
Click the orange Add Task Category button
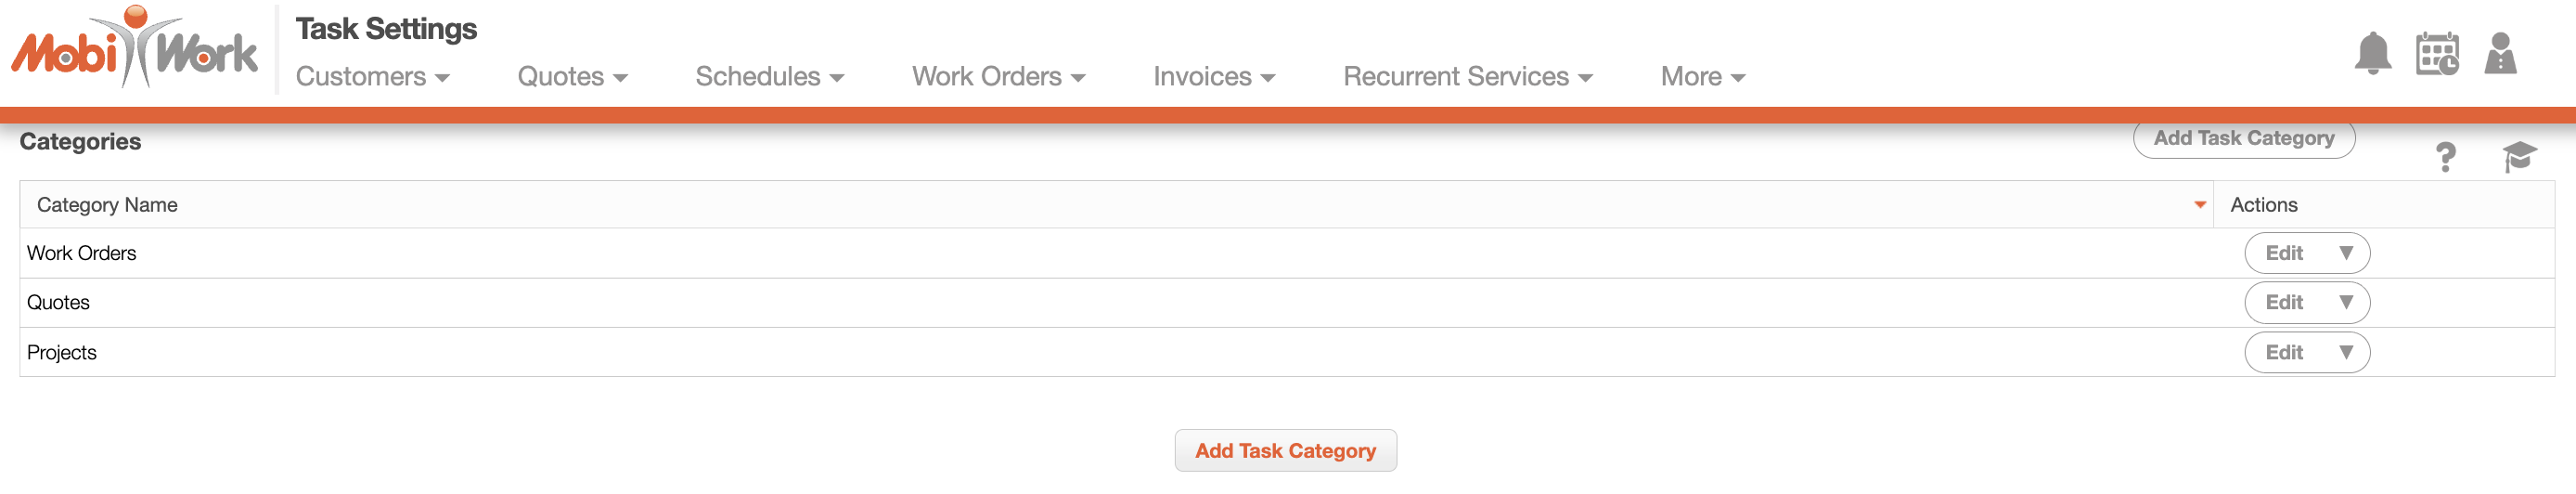[x=1285, y=451]
